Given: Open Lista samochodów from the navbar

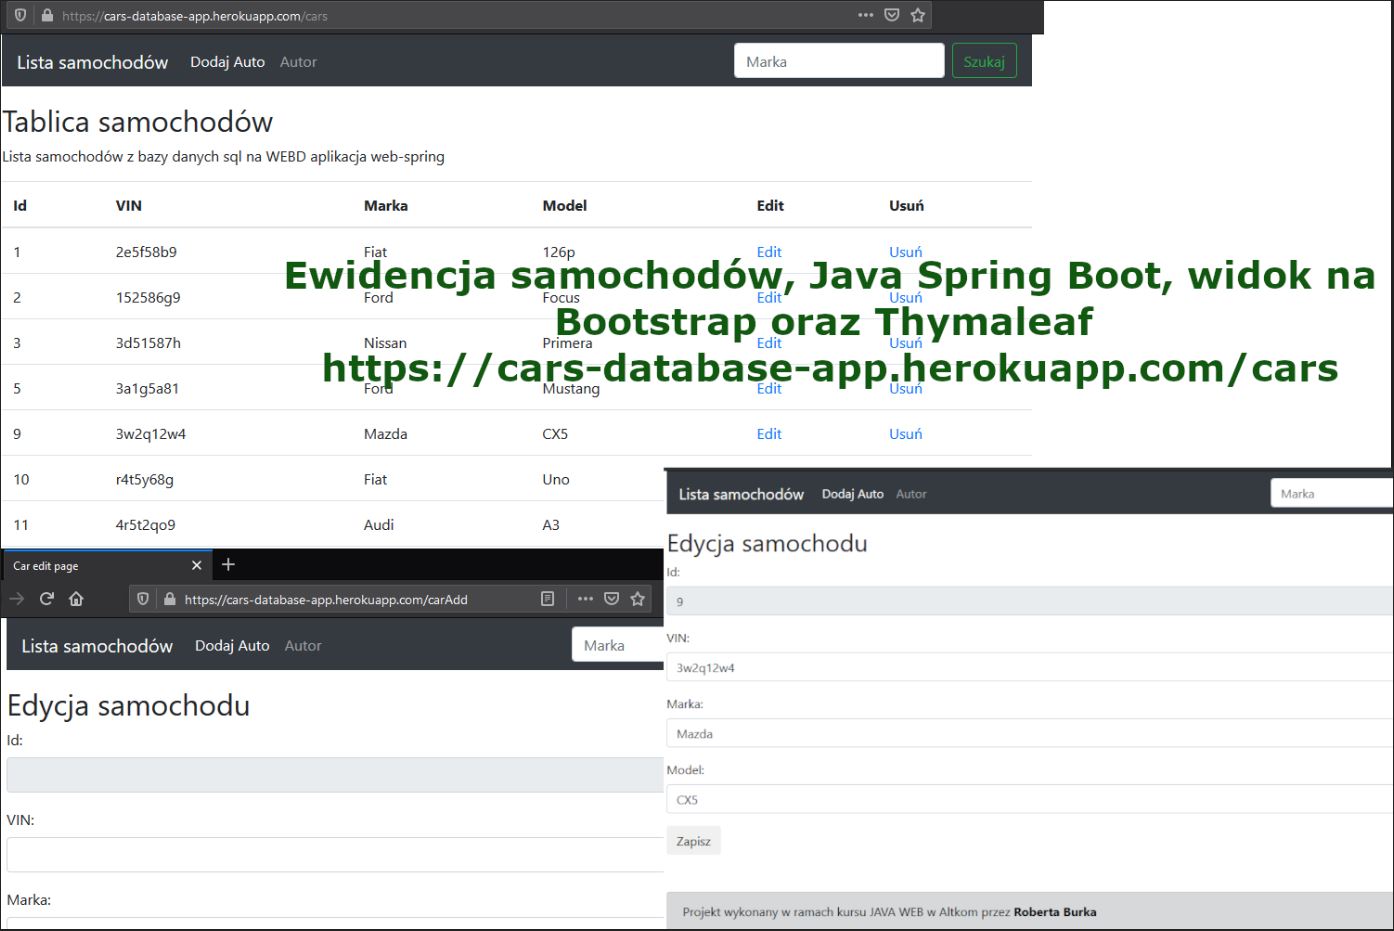Looking at the screenshot, I should click(x=92, y=62).
